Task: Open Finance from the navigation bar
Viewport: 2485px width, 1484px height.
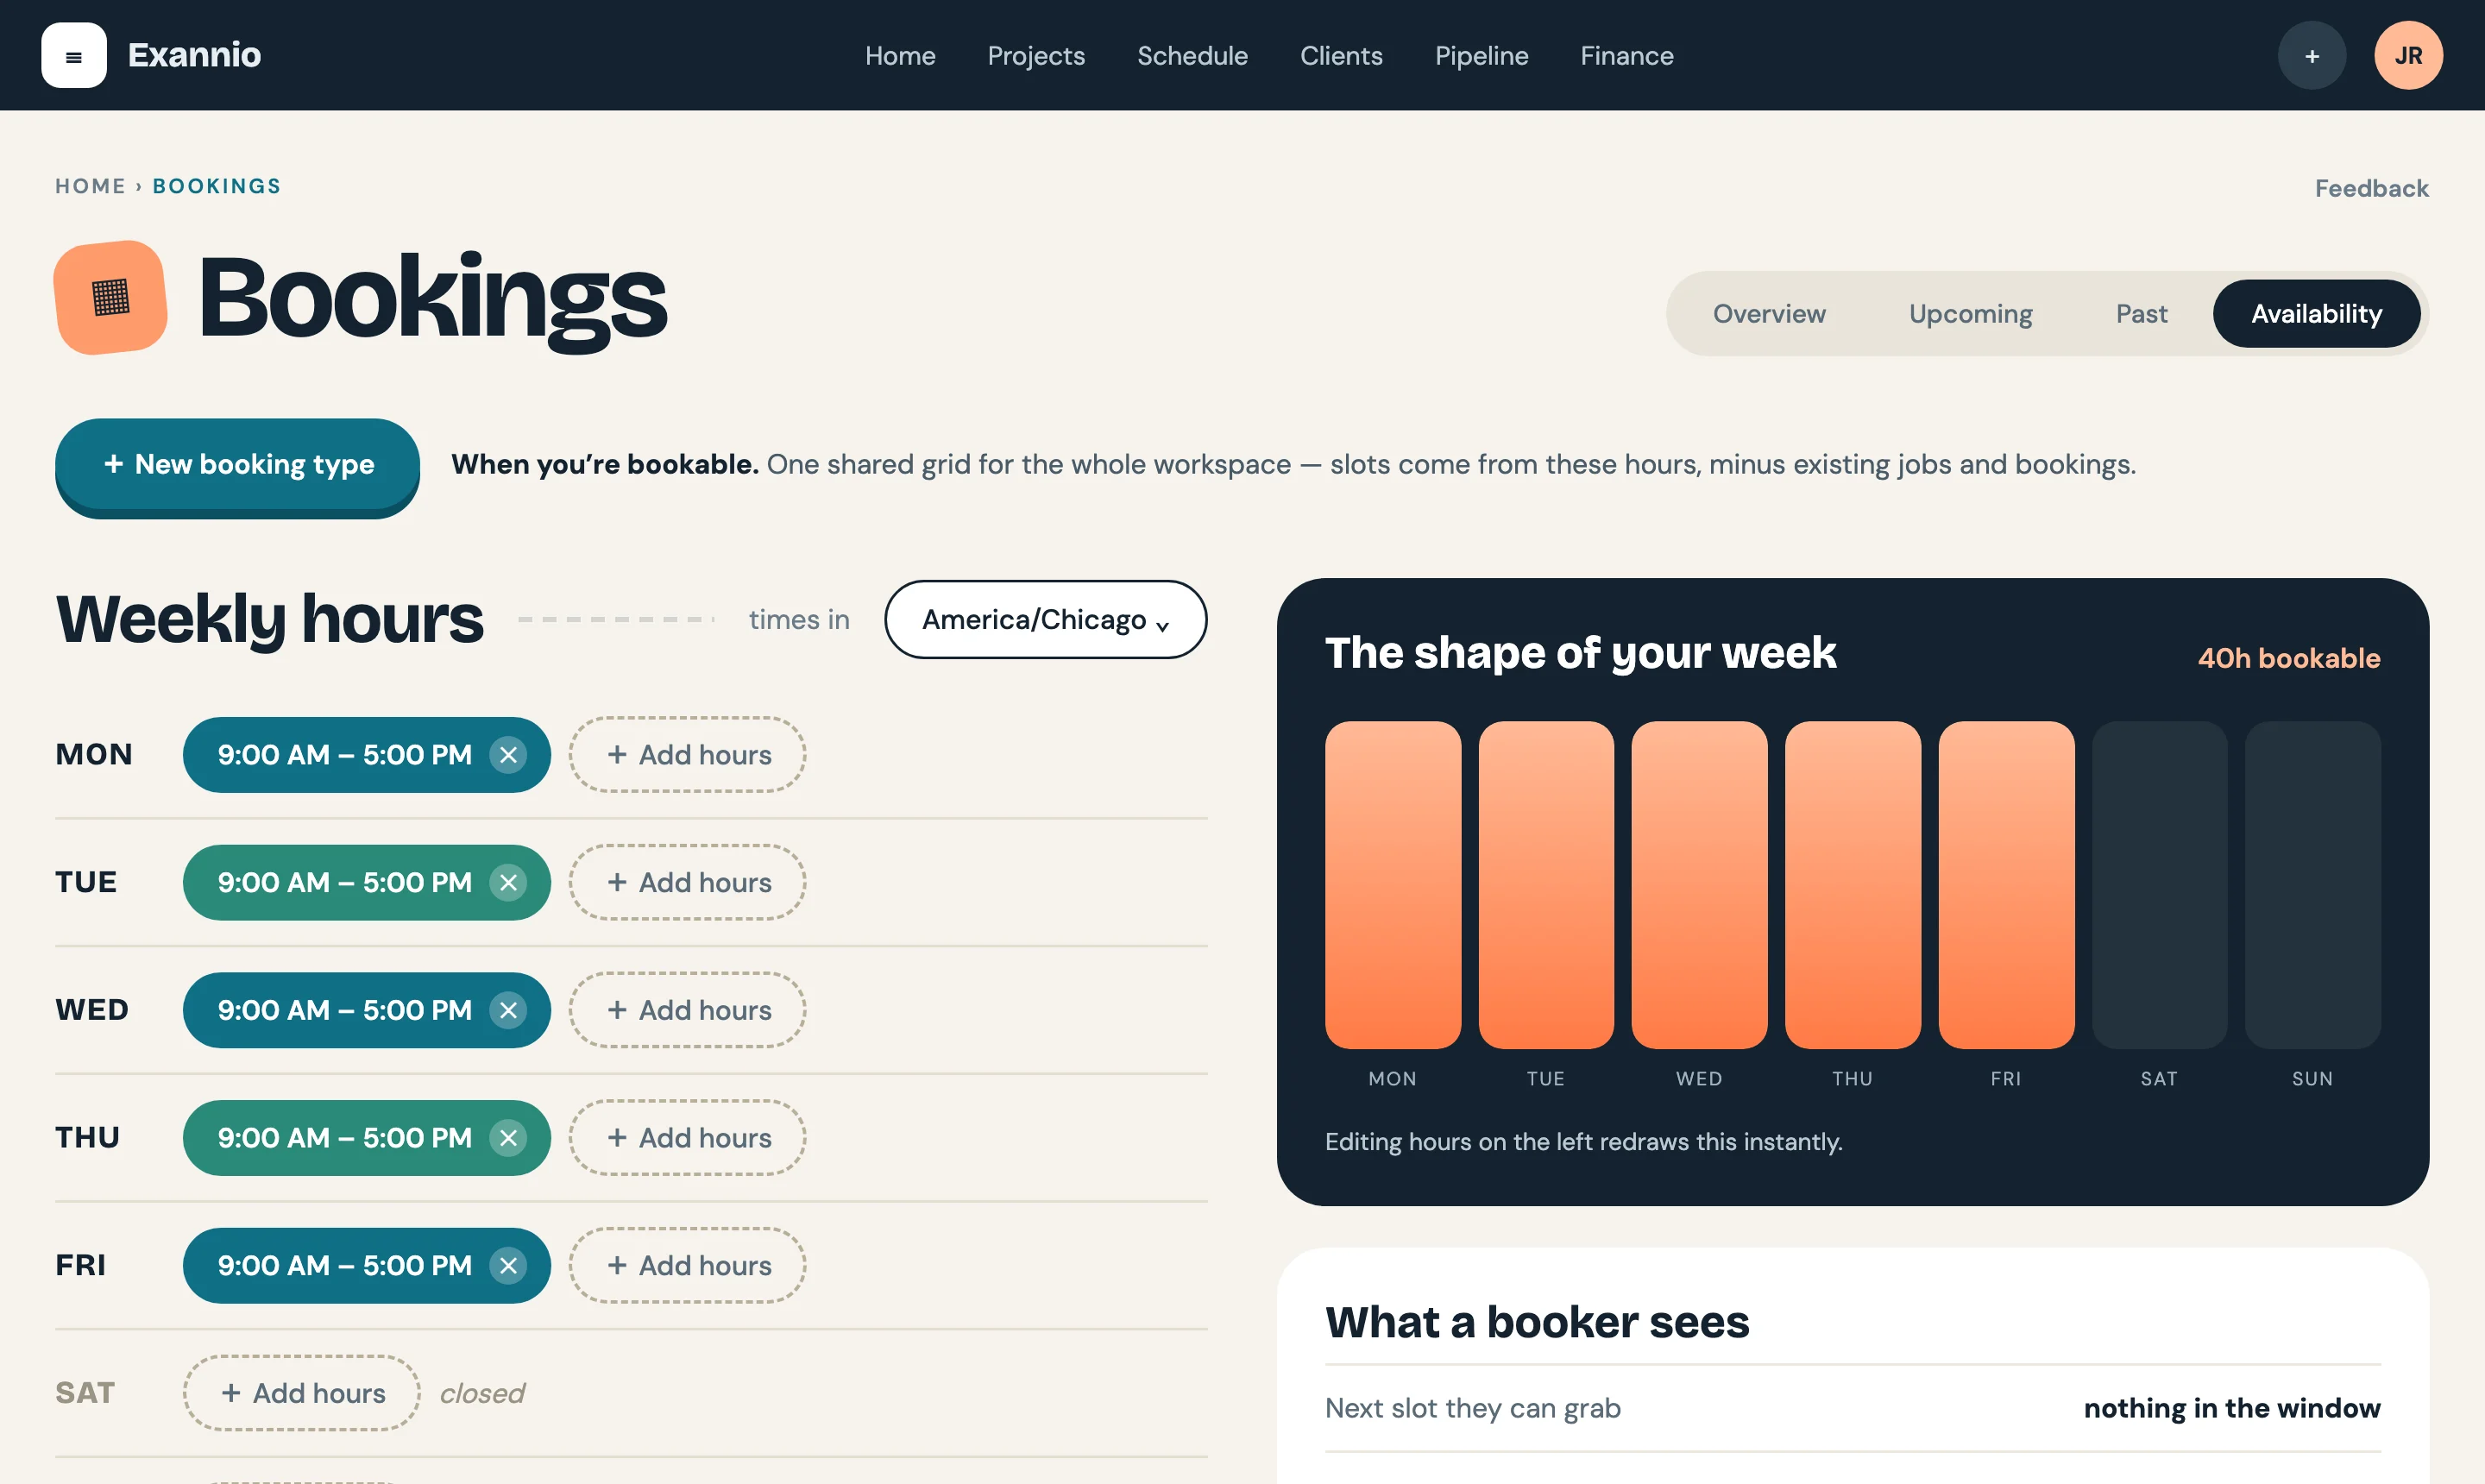Action: (1626, 56)
